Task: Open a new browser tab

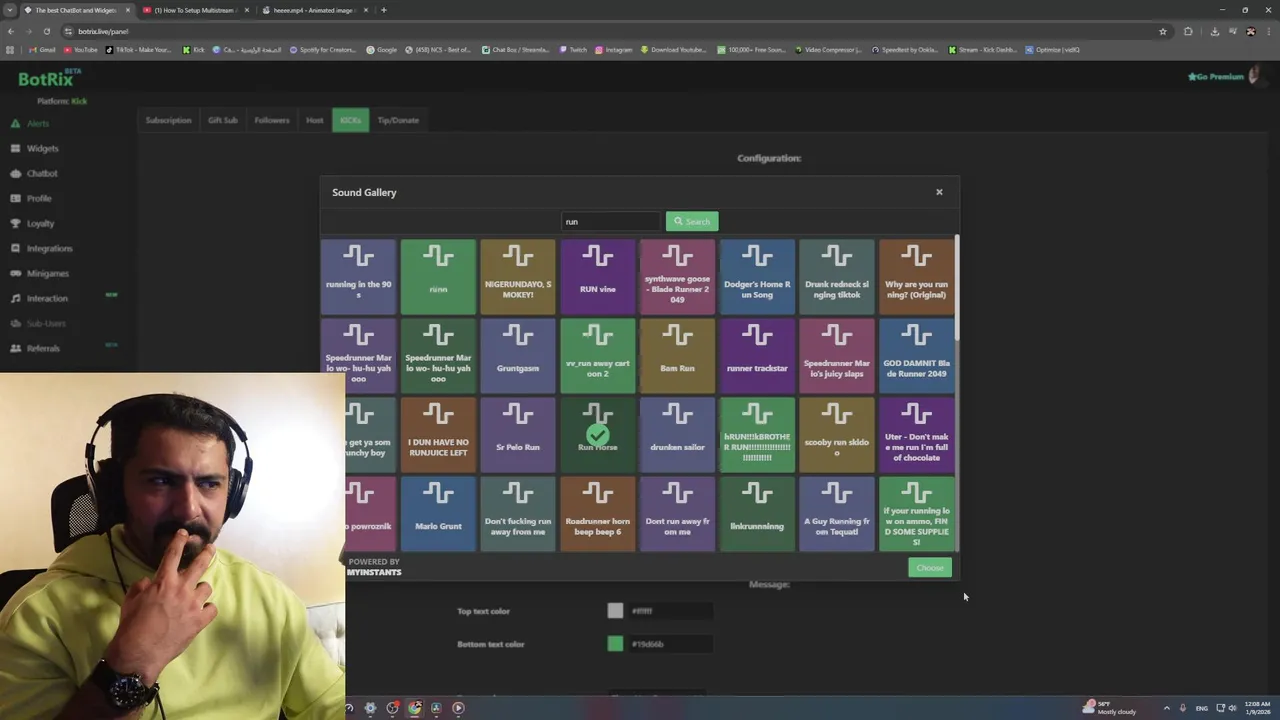Action: 384,10
